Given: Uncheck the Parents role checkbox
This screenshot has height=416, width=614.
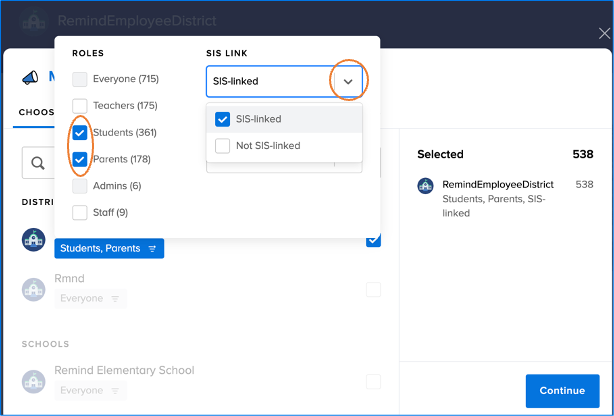Looking at the screenshot, I should pyautogui.click(x=80, y=159).
